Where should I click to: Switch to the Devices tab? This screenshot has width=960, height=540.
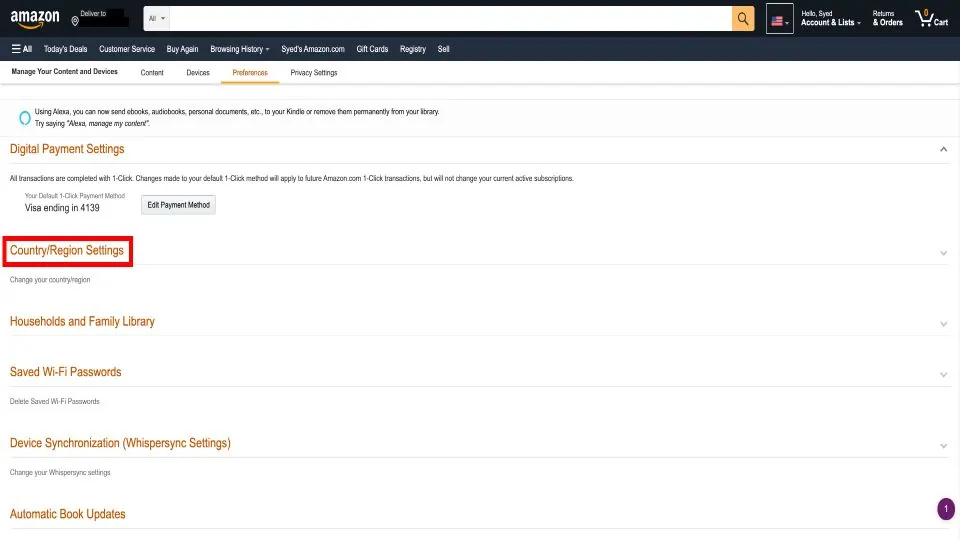(x=198, y=72)
